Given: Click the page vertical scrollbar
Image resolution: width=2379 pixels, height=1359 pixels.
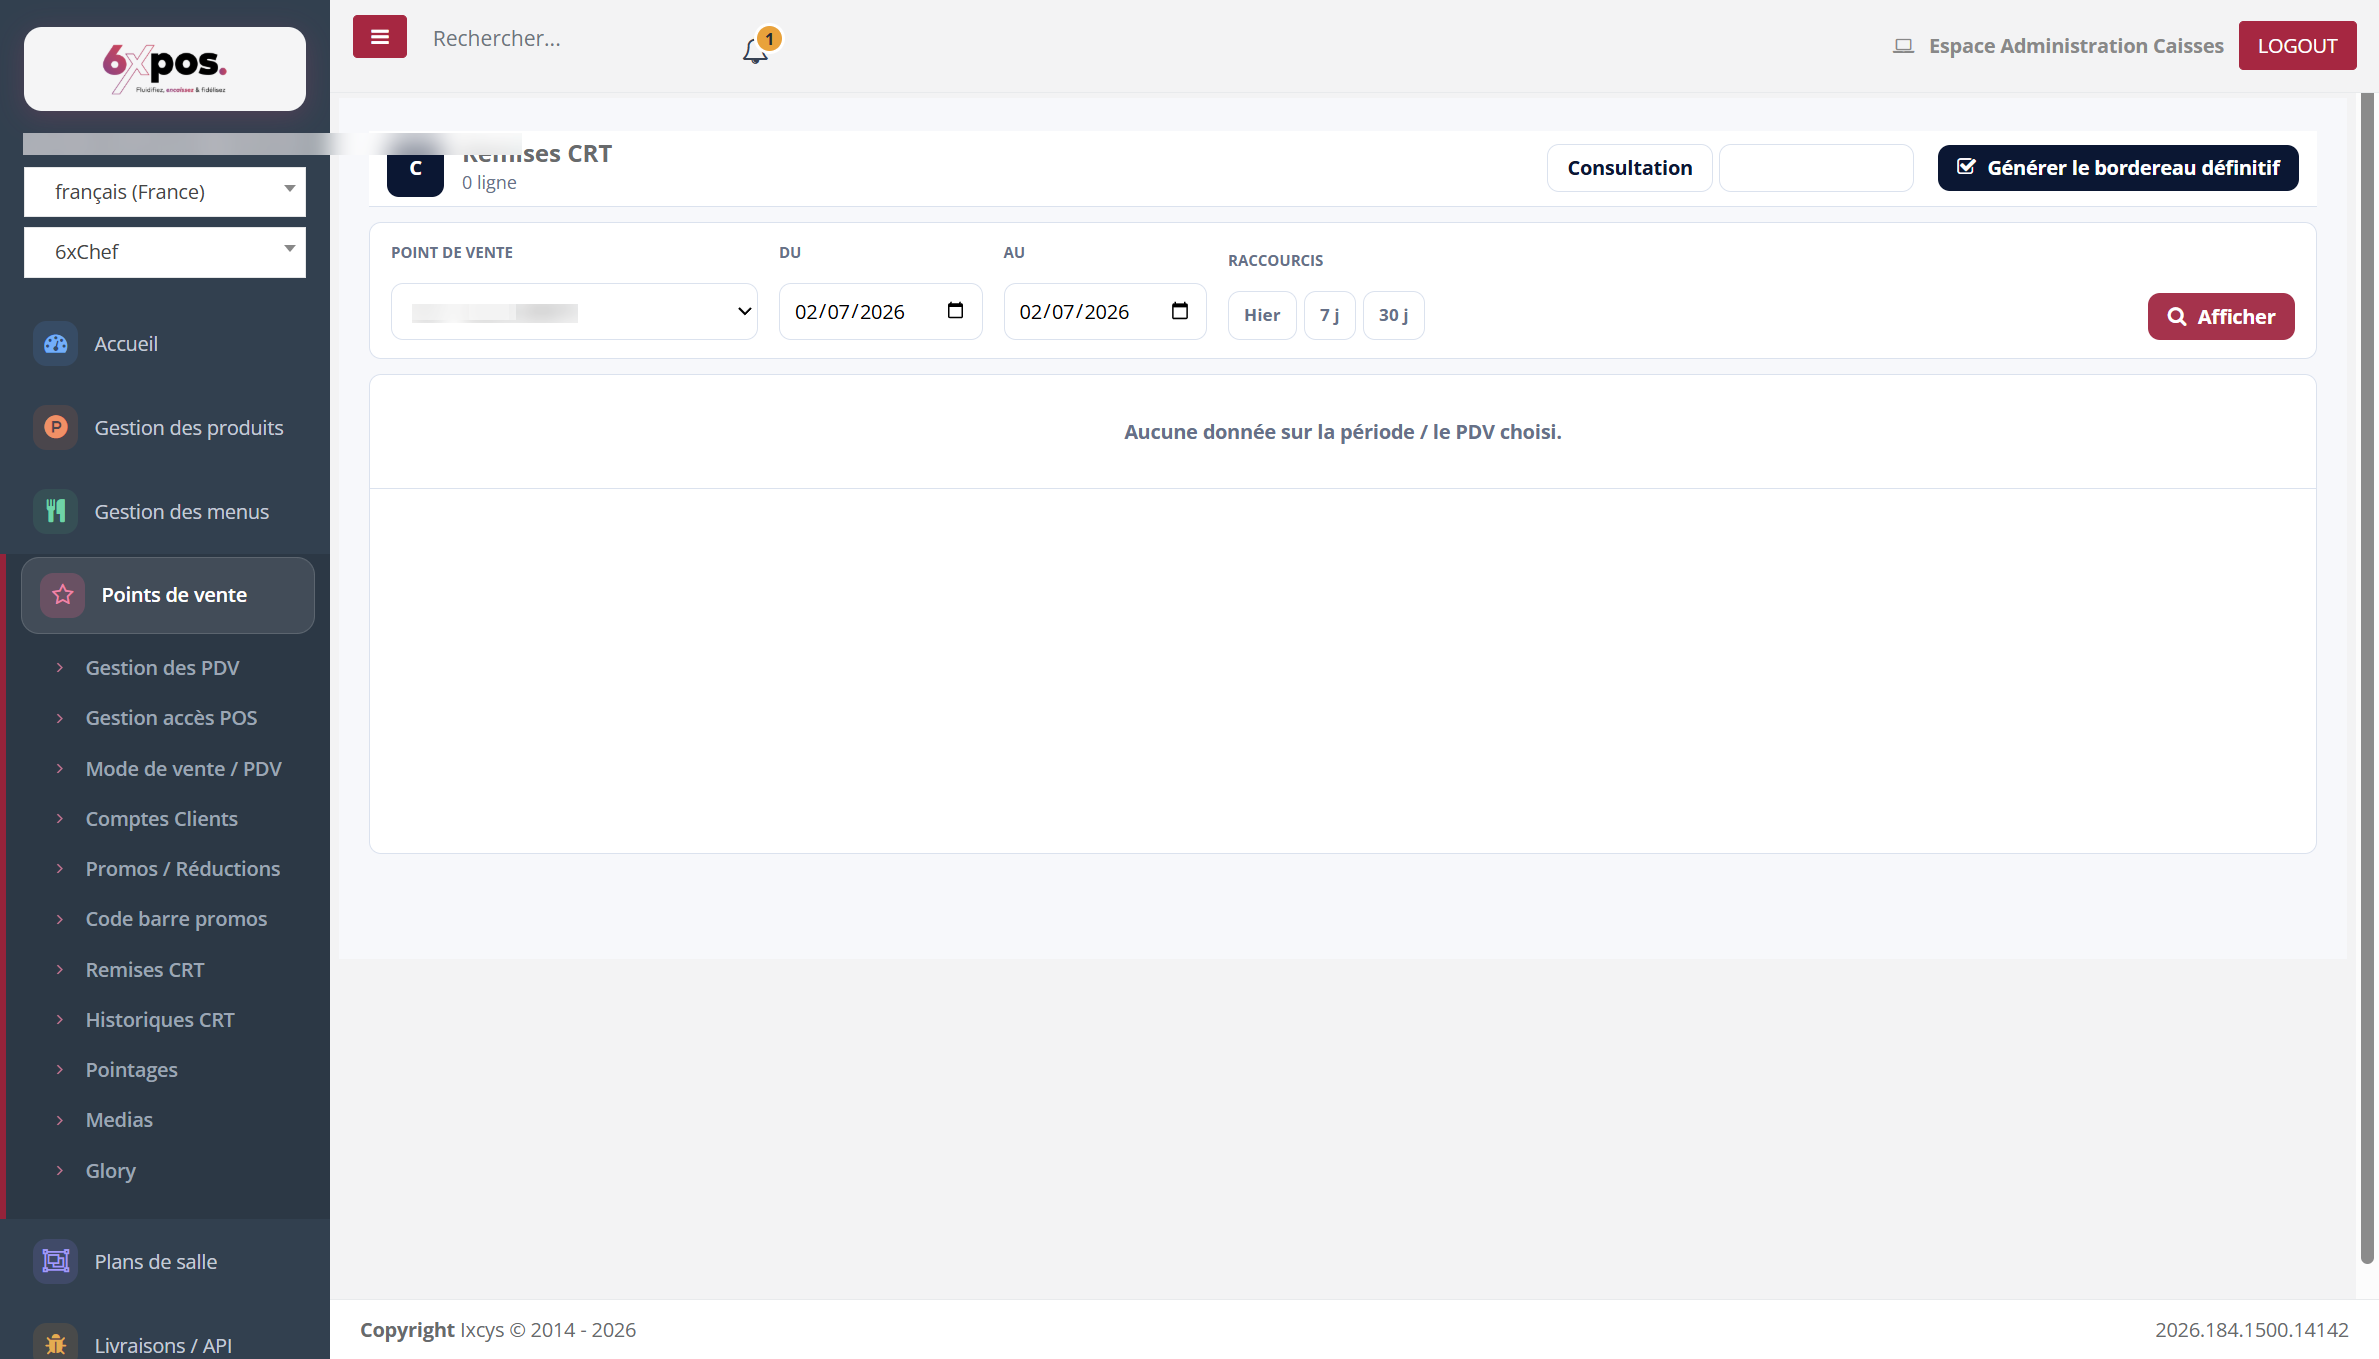Looking at the screenshot, I should (x=2367, y=678).
